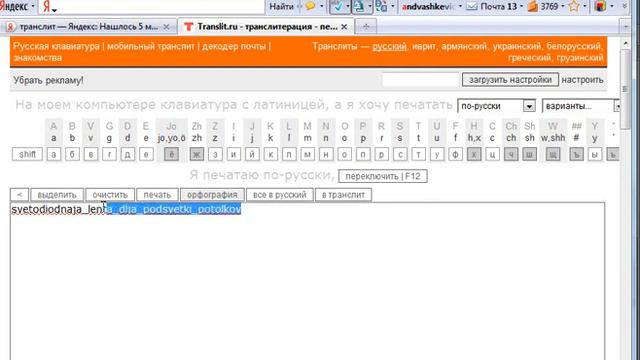Click the Cyrillic ц virtual key

pyautogui.click(x=492, y=154)
